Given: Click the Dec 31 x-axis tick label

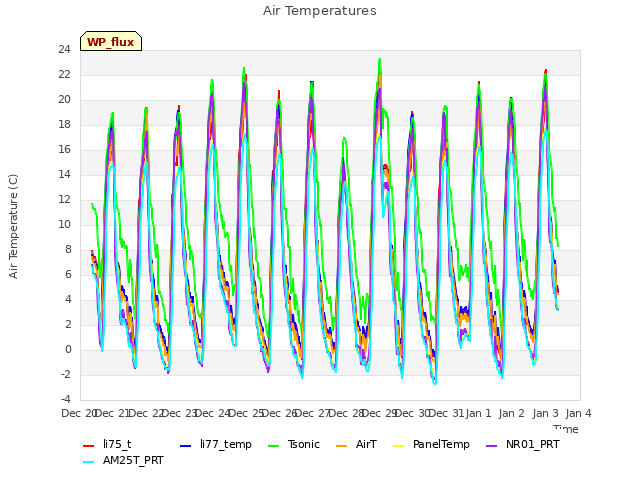Looking at the screenshot, I should (x=447, y=413).
